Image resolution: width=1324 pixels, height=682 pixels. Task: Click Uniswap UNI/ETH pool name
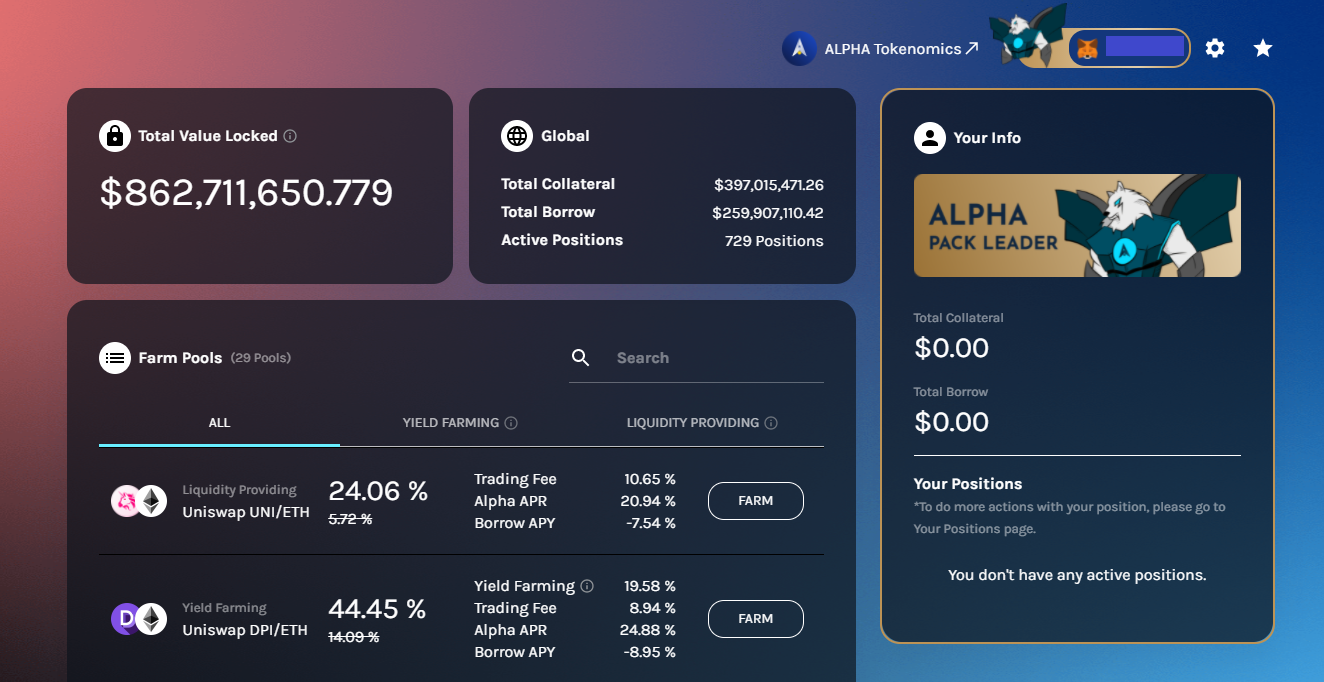(x=246, y=512)
